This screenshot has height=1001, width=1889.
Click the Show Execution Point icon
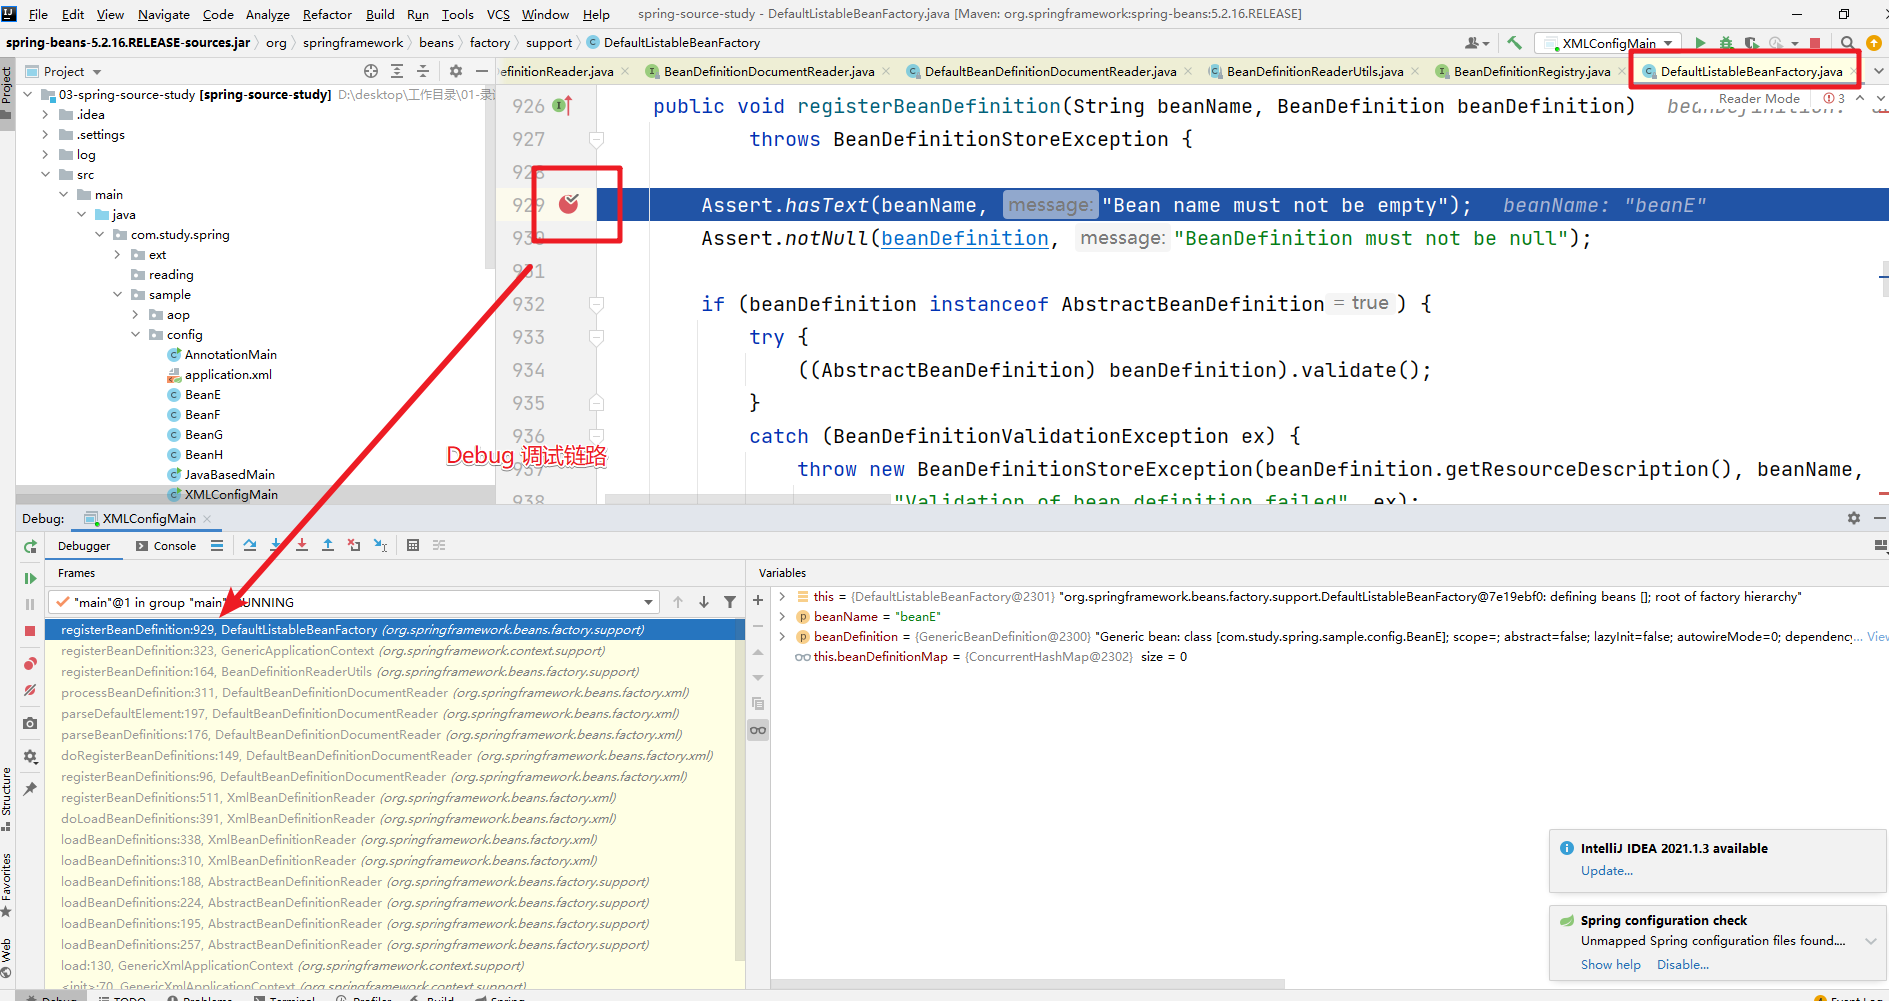pyautogui.click(x=217, y=545)
